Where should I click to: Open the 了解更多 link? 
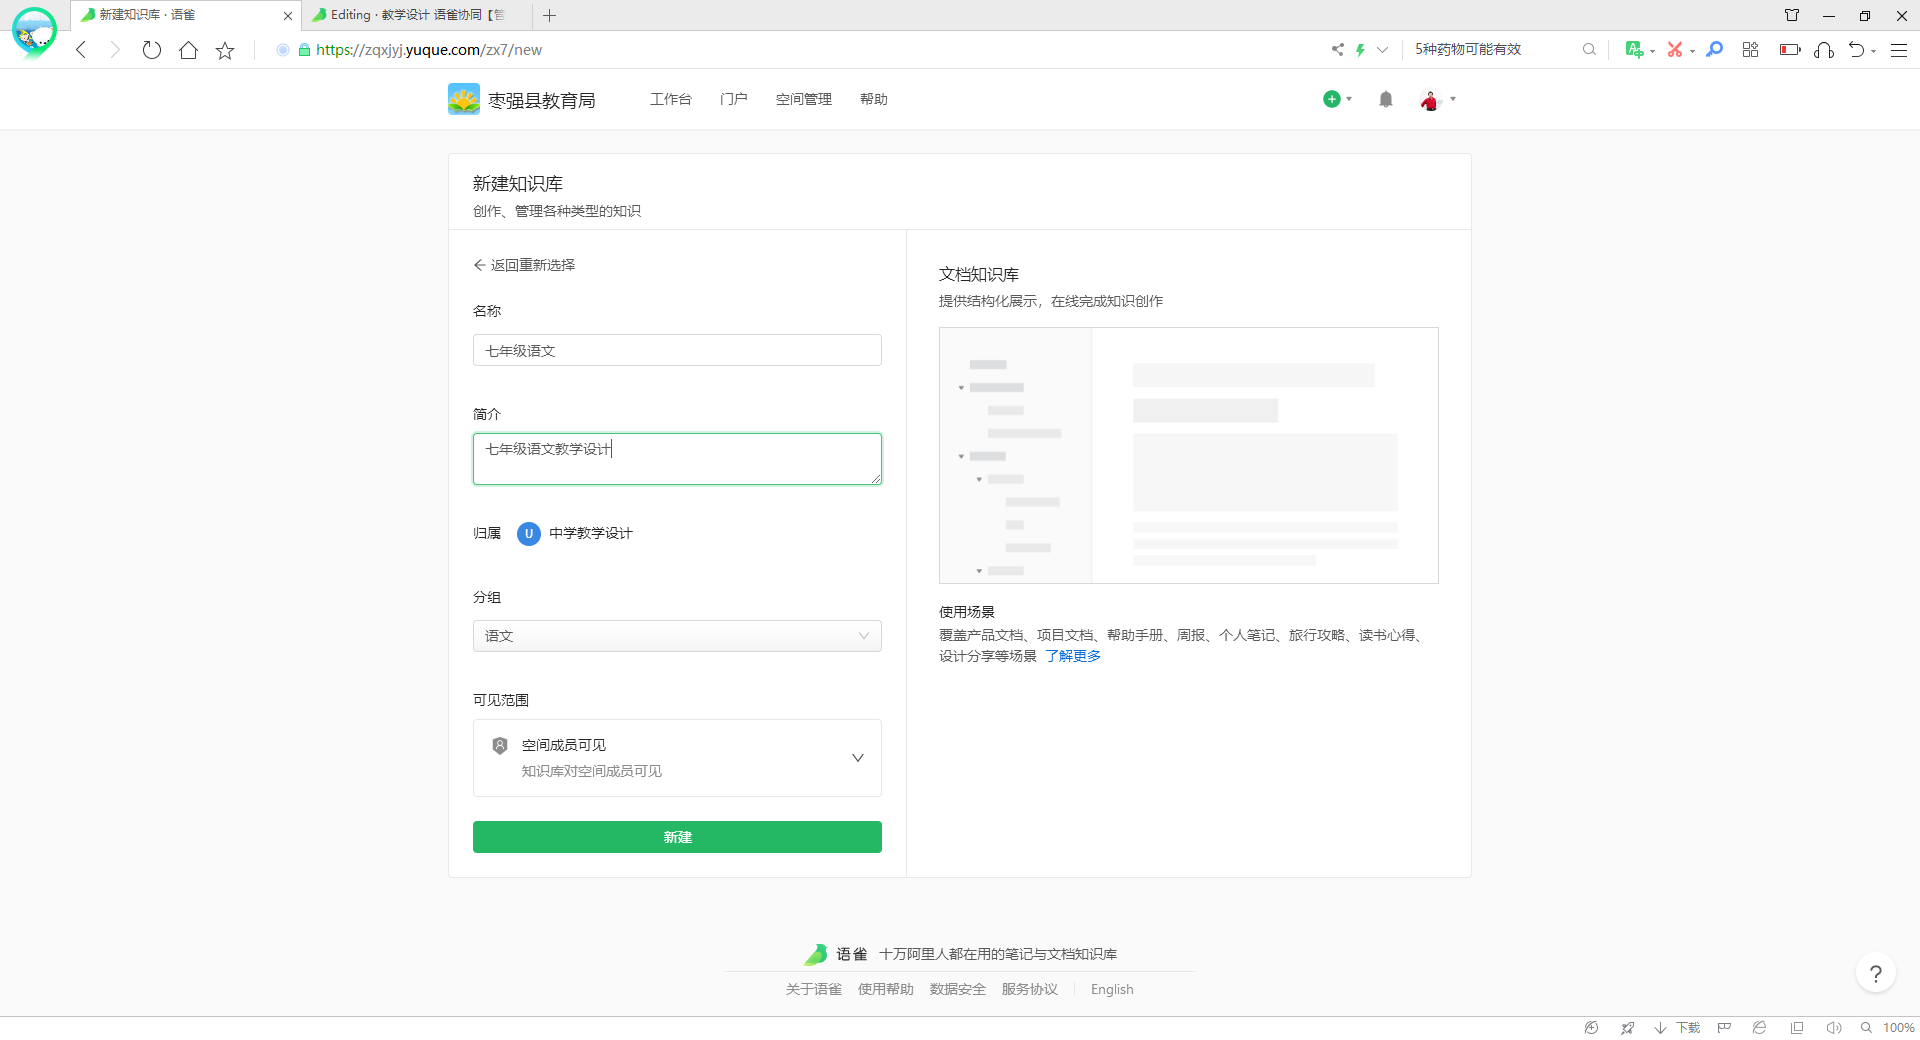click(1072, 656)
